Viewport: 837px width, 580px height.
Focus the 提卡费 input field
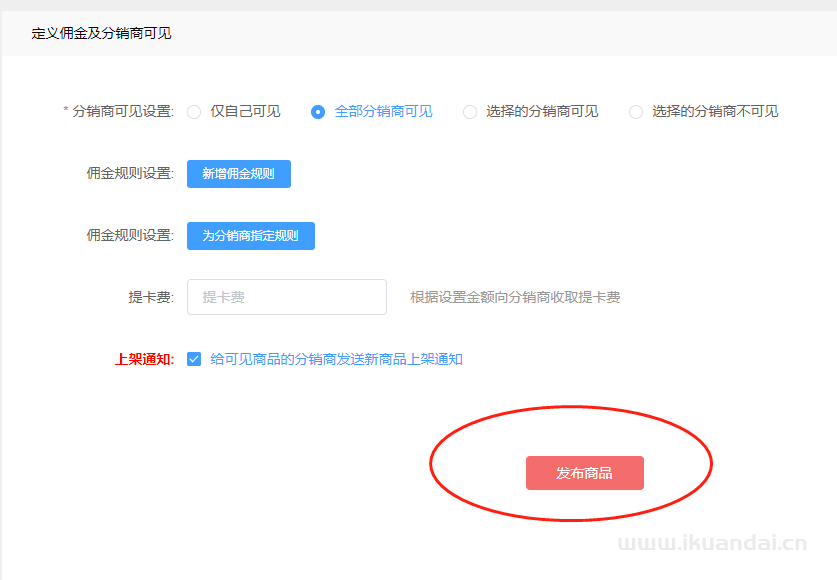pyautogui.click(x=287, y=297)
